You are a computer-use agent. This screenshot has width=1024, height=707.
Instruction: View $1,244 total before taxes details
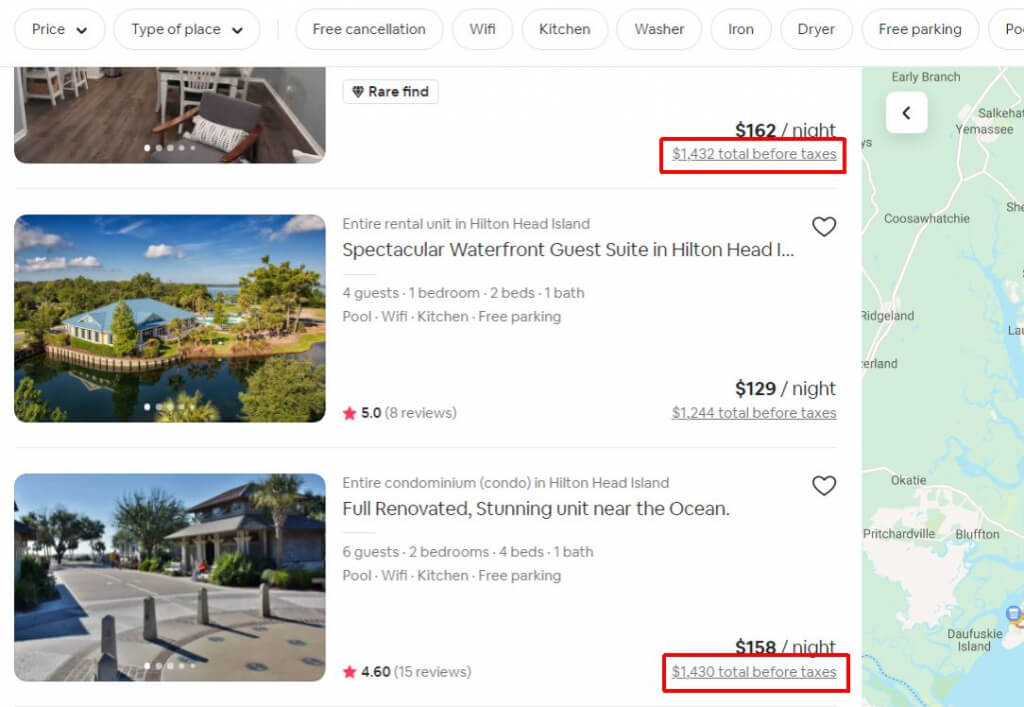click(754, 413)
